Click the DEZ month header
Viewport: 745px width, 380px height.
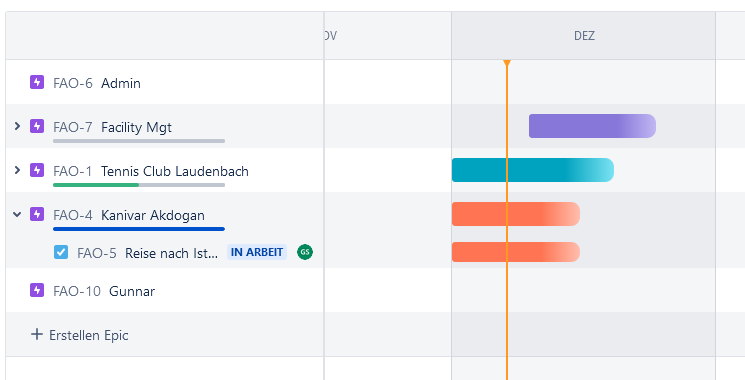click(583, 36)
